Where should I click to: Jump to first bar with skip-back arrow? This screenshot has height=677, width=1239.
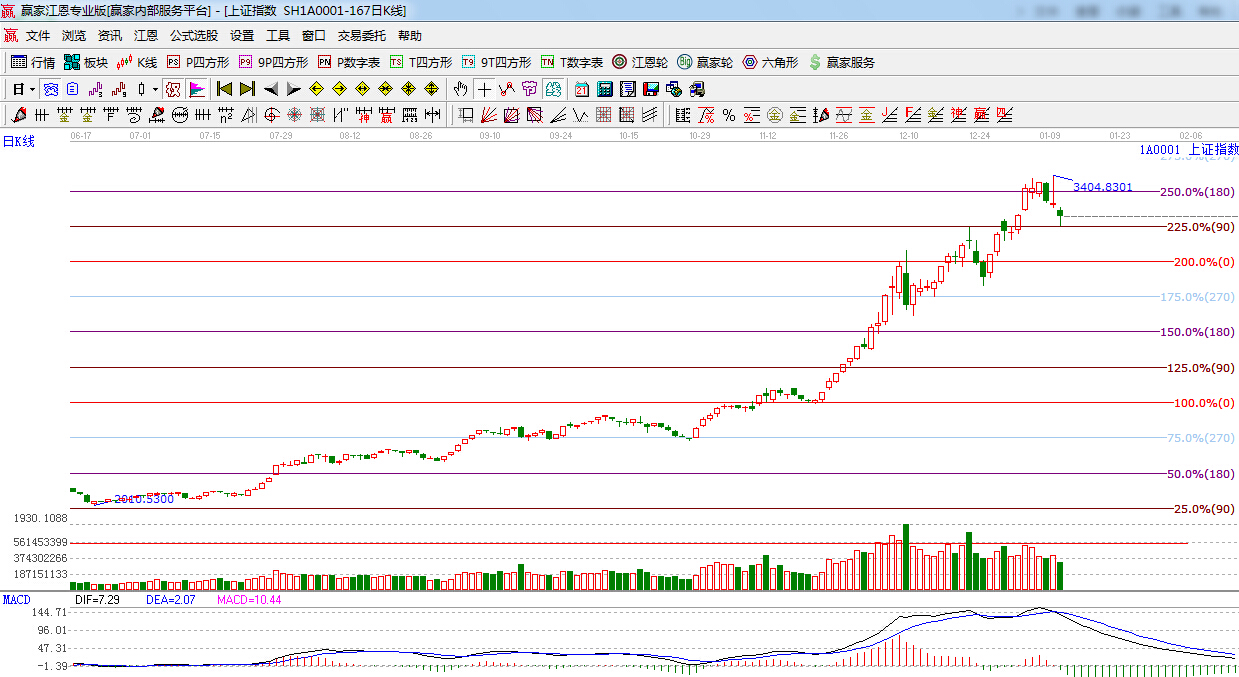tap(224, 89)
